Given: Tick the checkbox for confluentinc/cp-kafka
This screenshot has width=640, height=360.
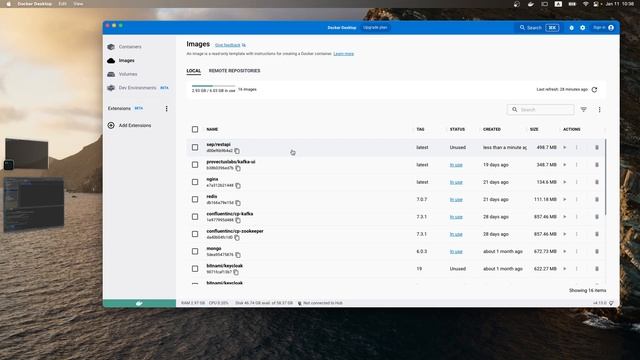Looking at the screenshot, I should 195,217.
